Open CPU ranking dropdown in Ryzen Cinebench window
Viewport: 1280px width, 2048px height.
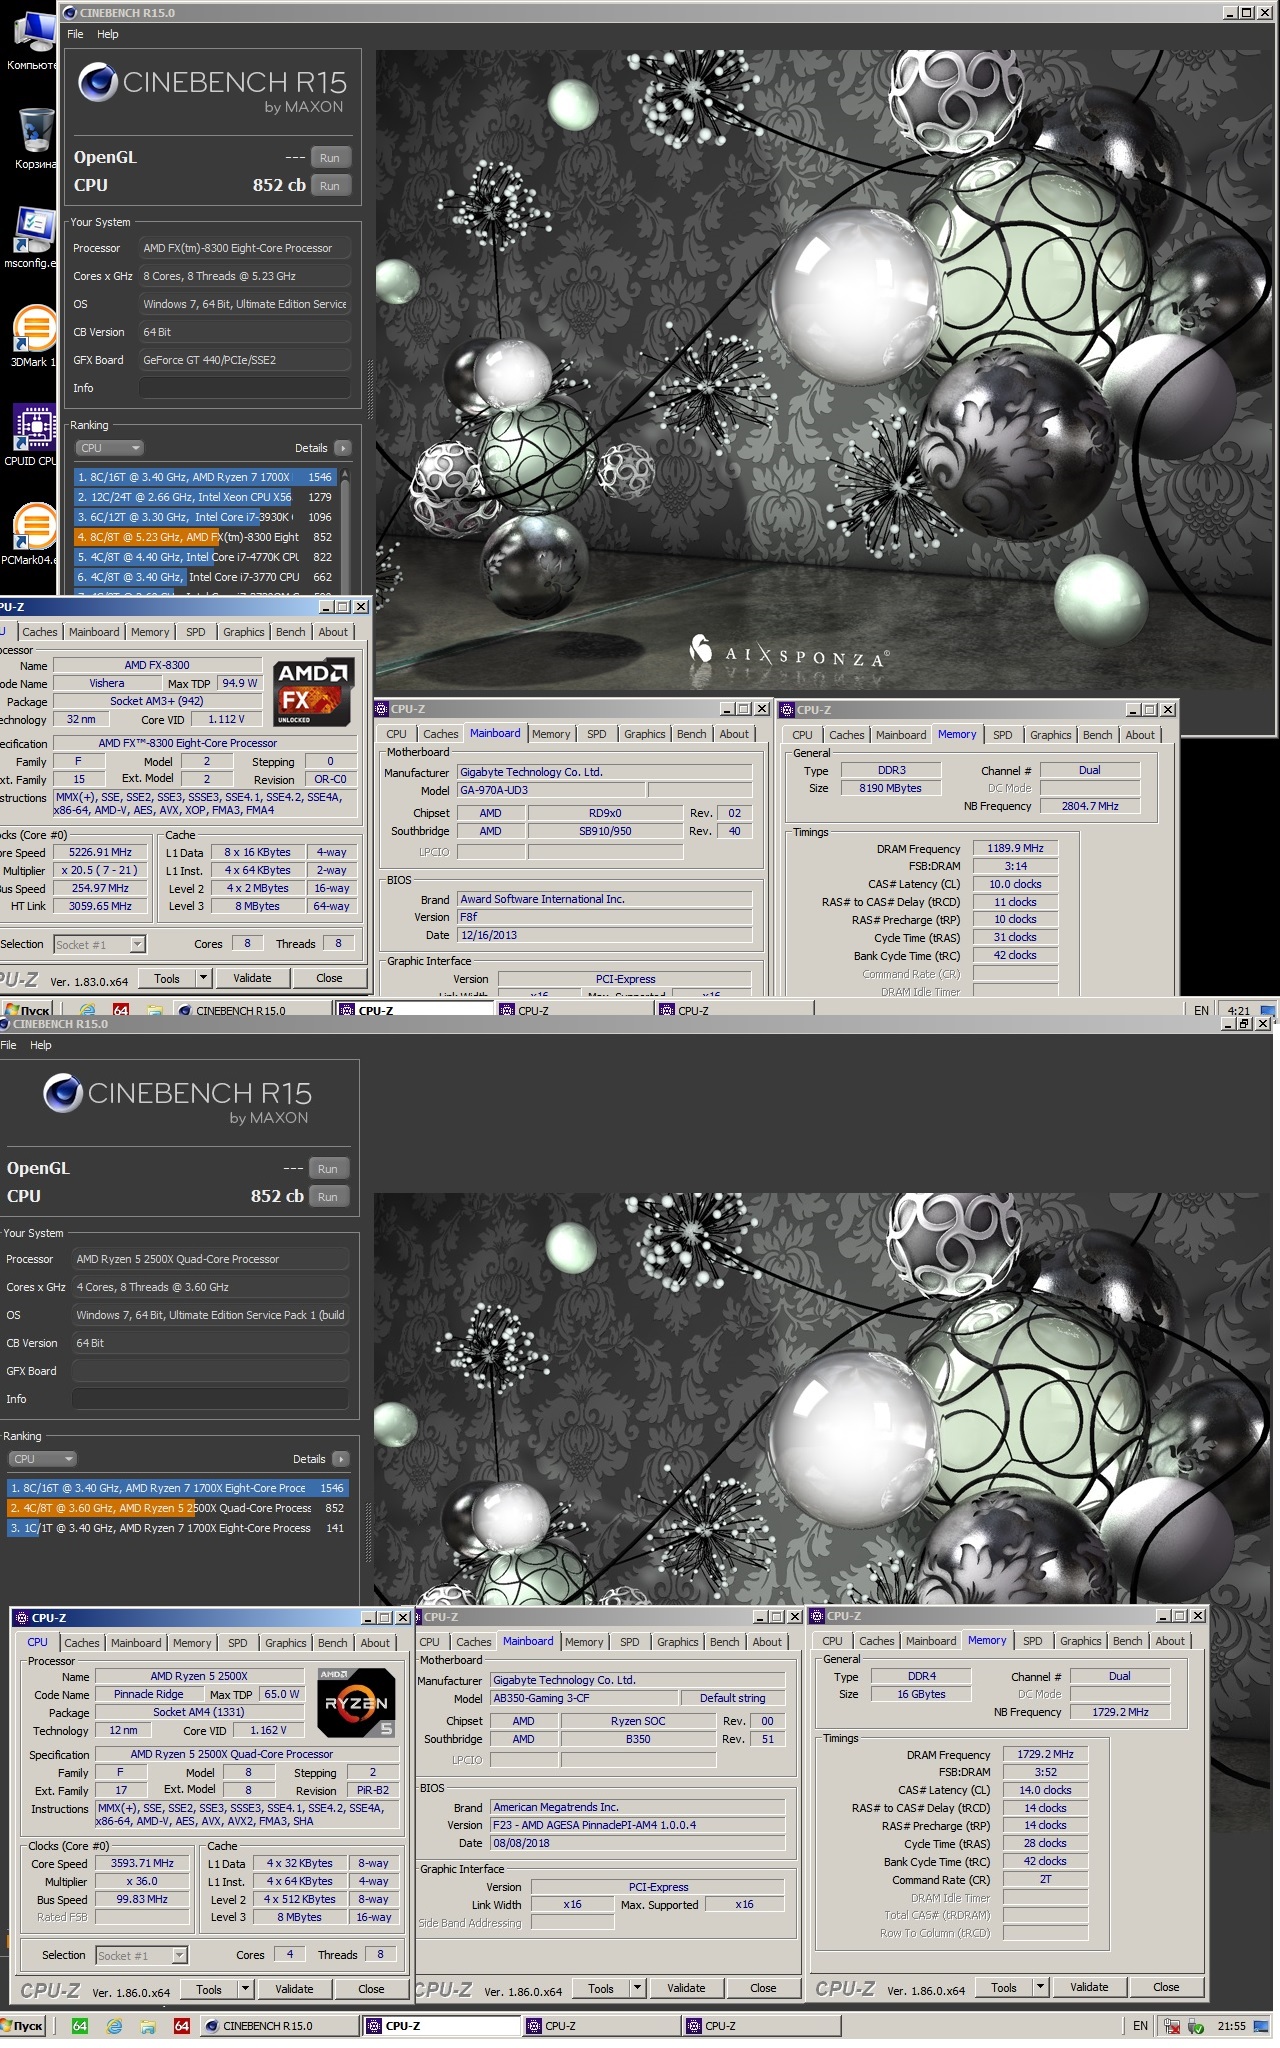coord(41,1459)
